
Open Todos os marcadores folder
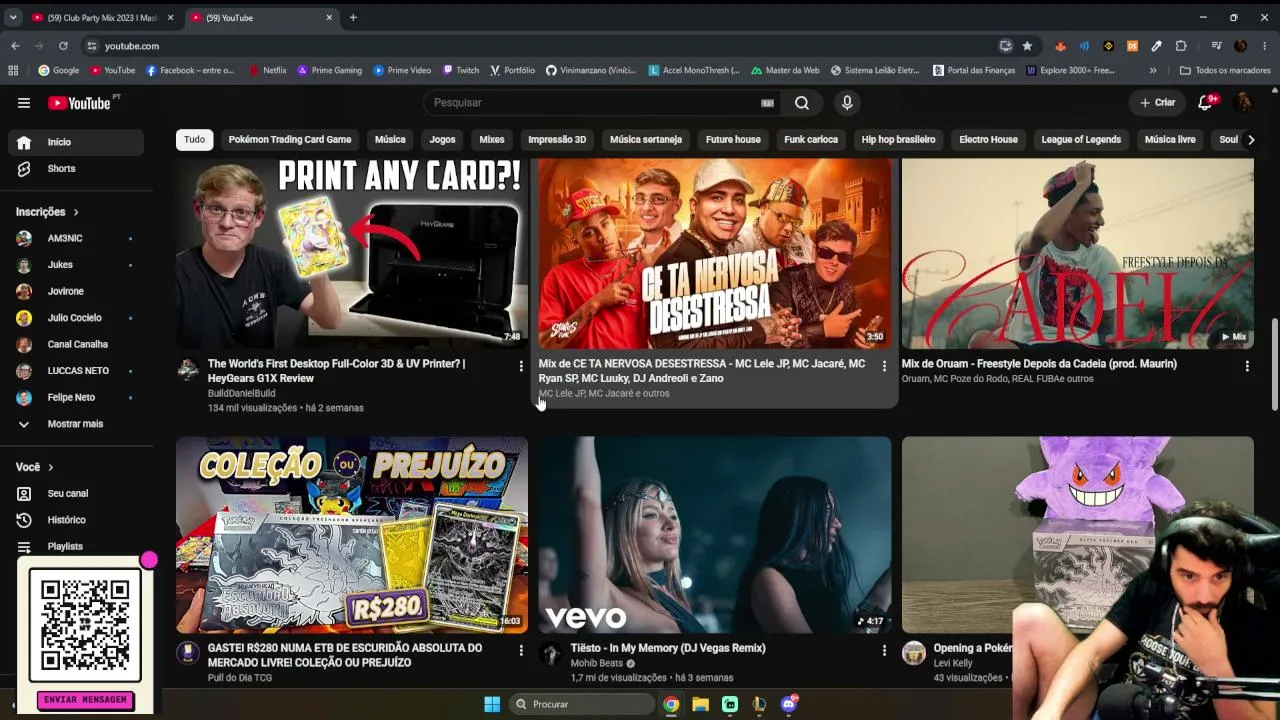(x=1225, y=71)
